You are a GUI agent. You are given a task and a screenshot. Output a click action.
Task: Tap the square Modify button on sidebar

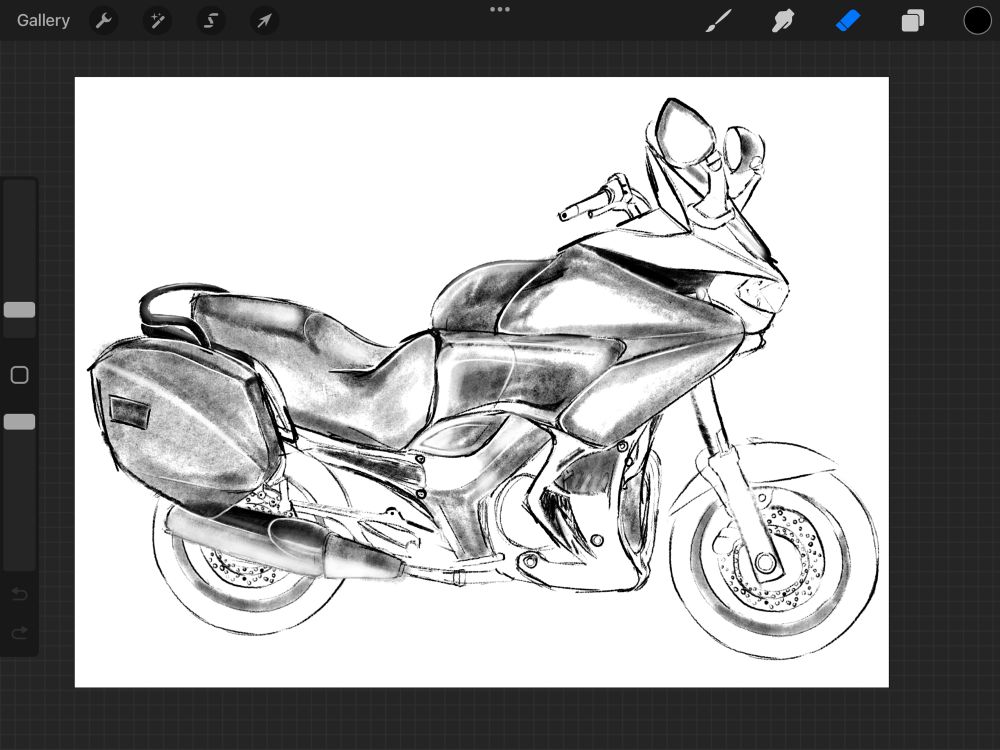19,375
